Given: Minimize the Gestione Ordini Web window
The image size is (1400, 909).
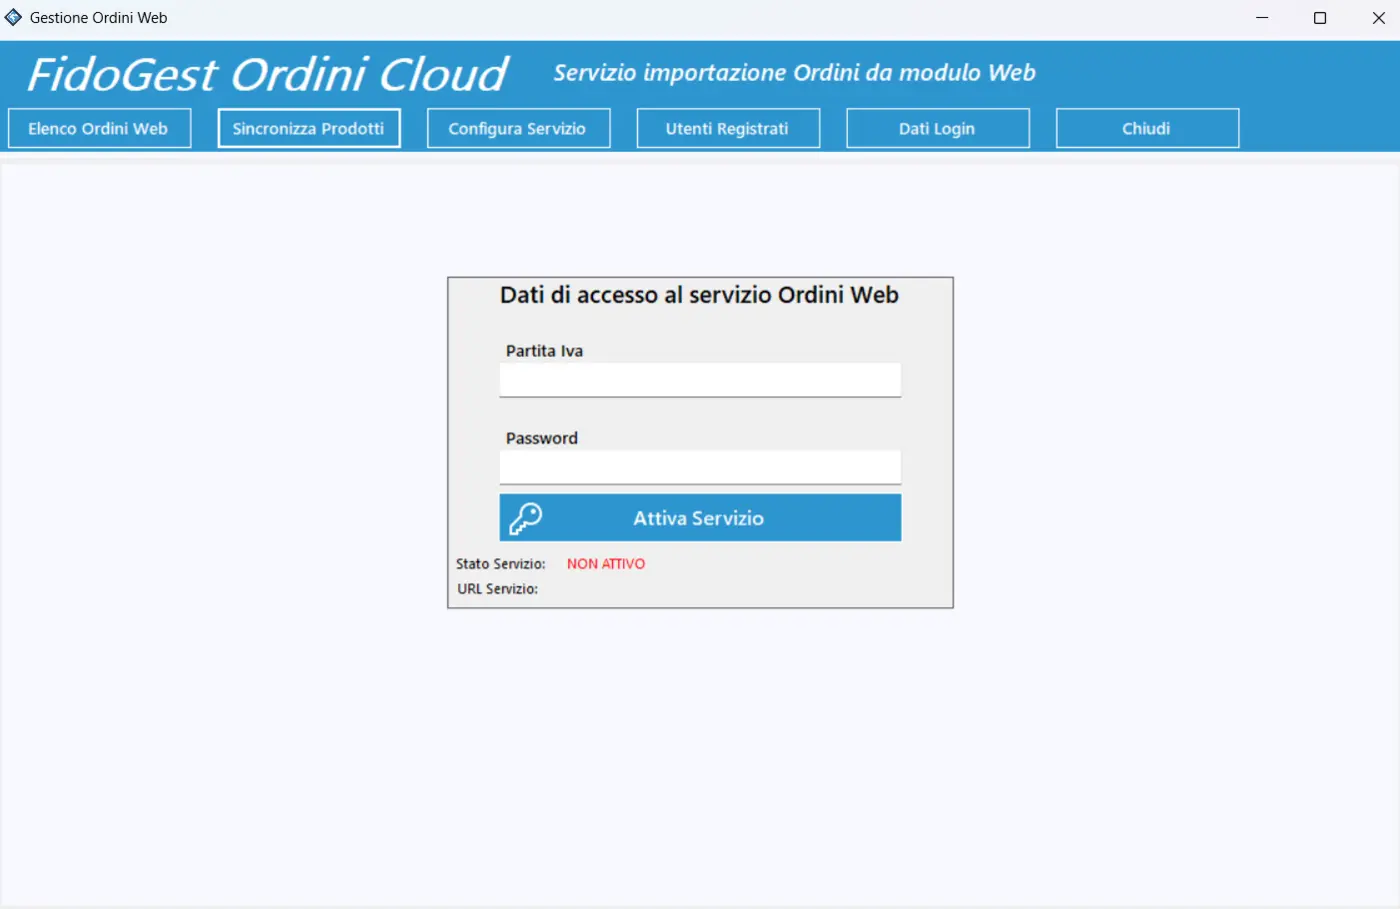Looking at the screenshot, I should click(x=1262, y=18).
